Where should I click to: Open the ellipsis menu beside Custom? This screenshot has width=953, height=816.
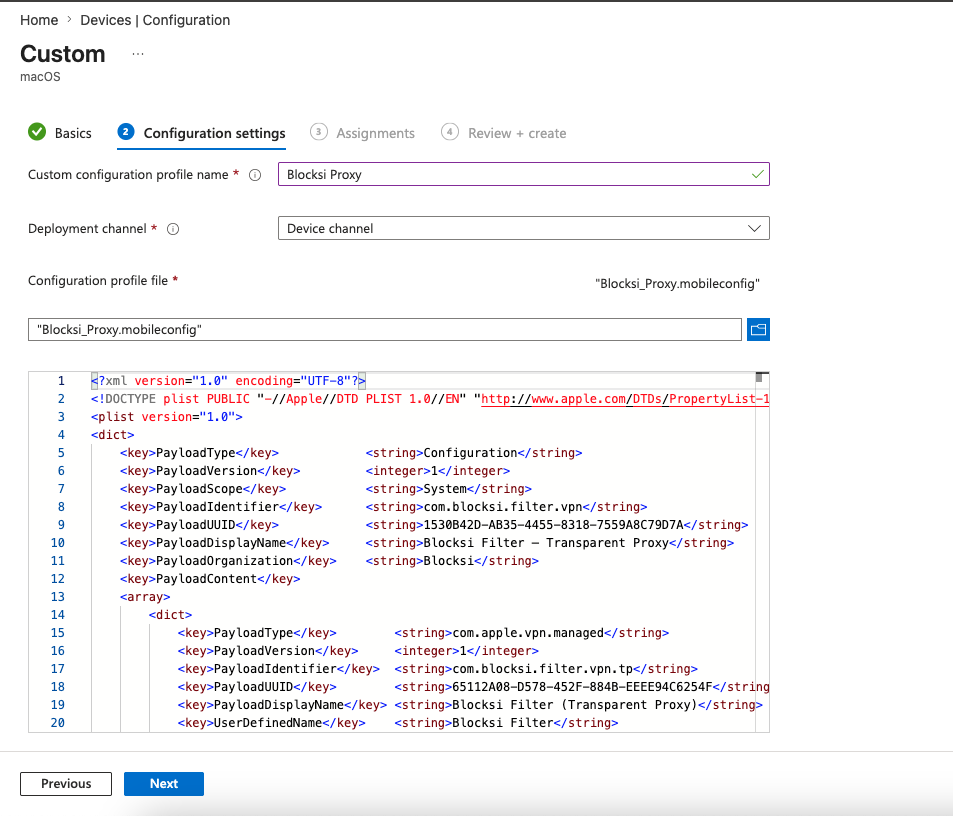click(x=138, y=54)
